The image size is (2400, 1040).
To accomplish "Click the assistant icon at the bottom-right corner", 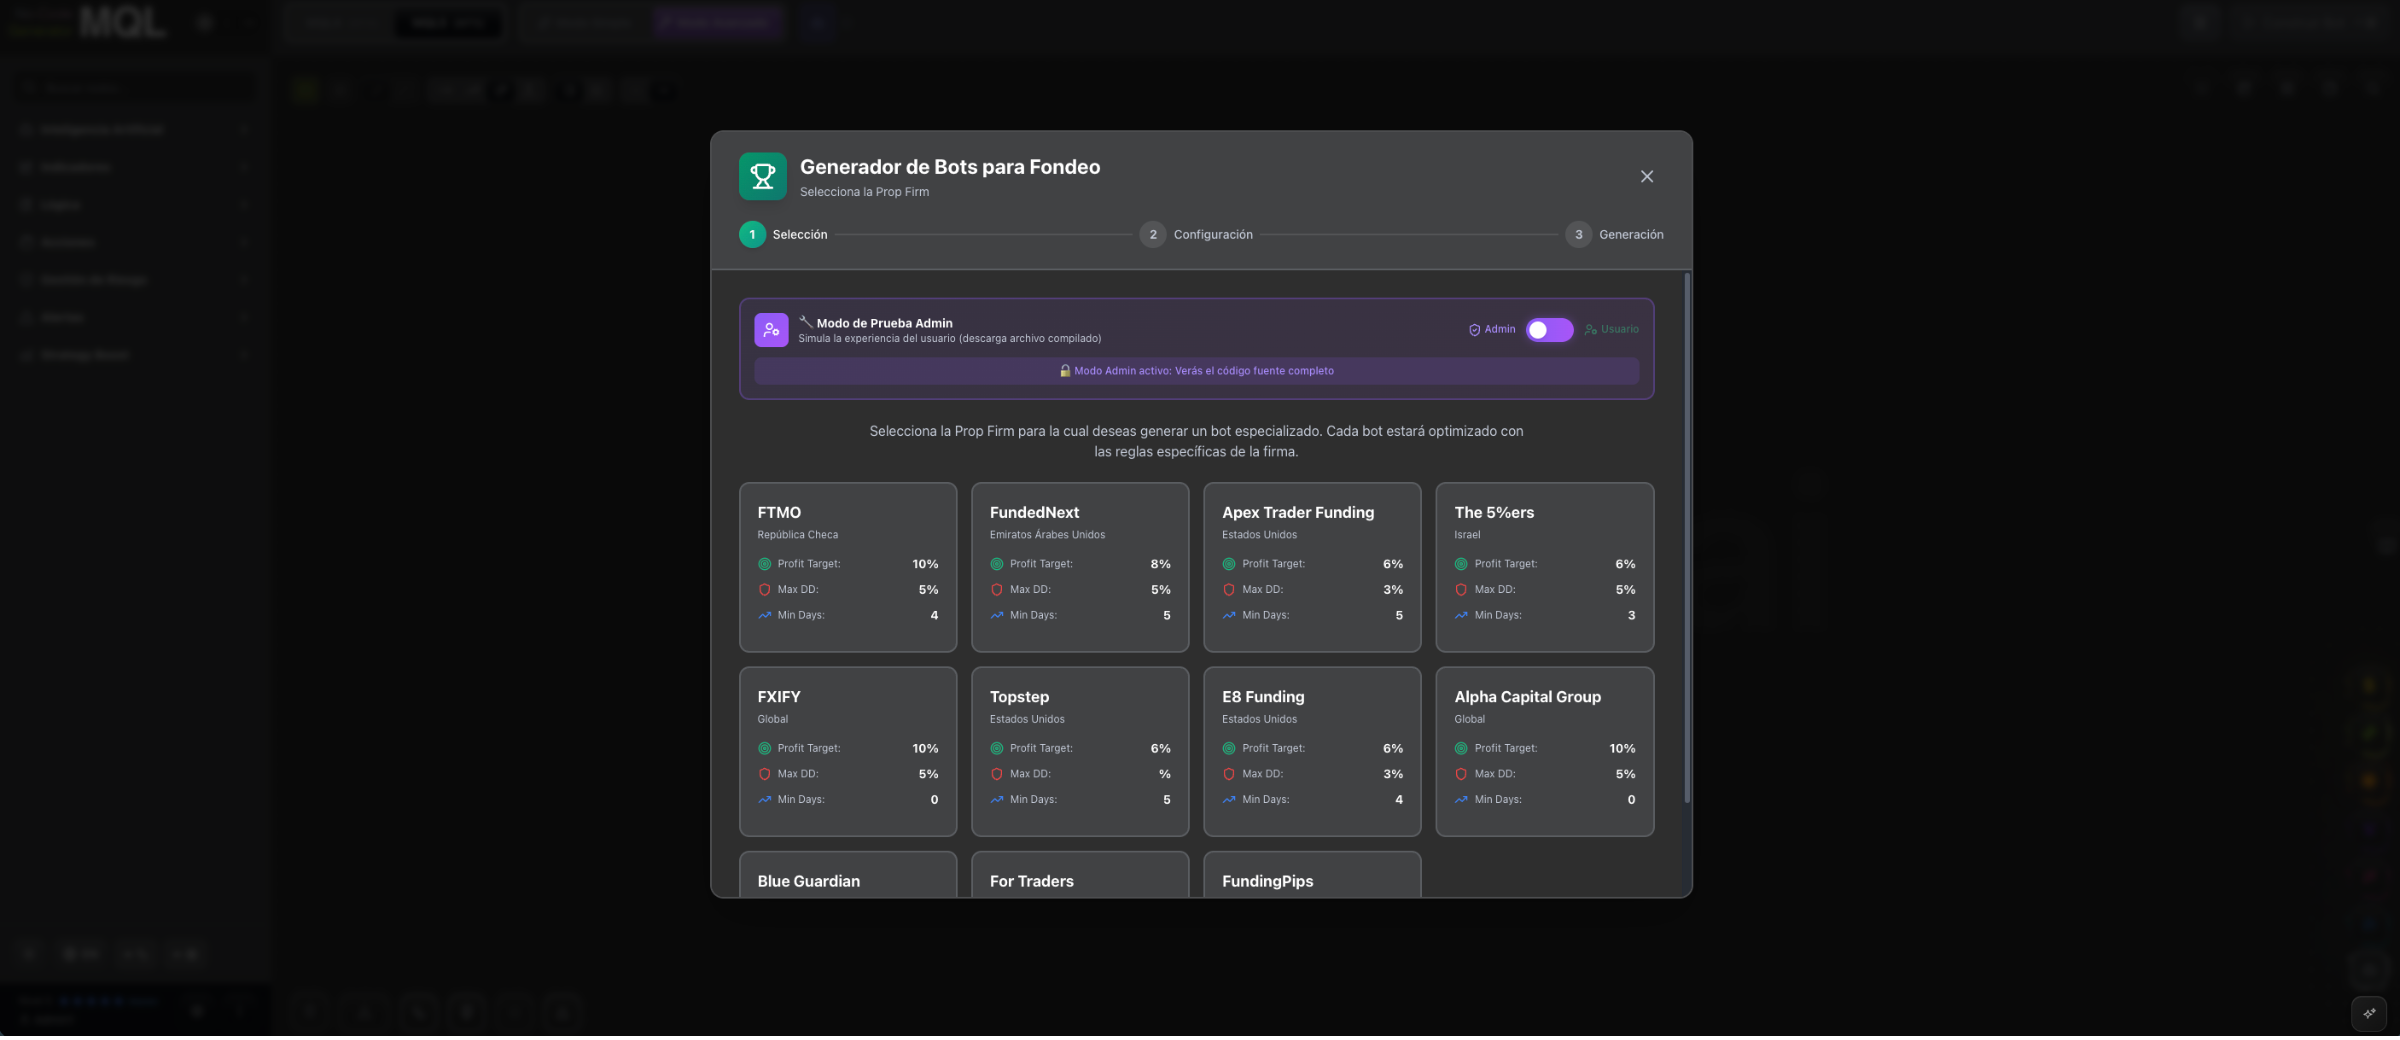I will (2368, 1014).
